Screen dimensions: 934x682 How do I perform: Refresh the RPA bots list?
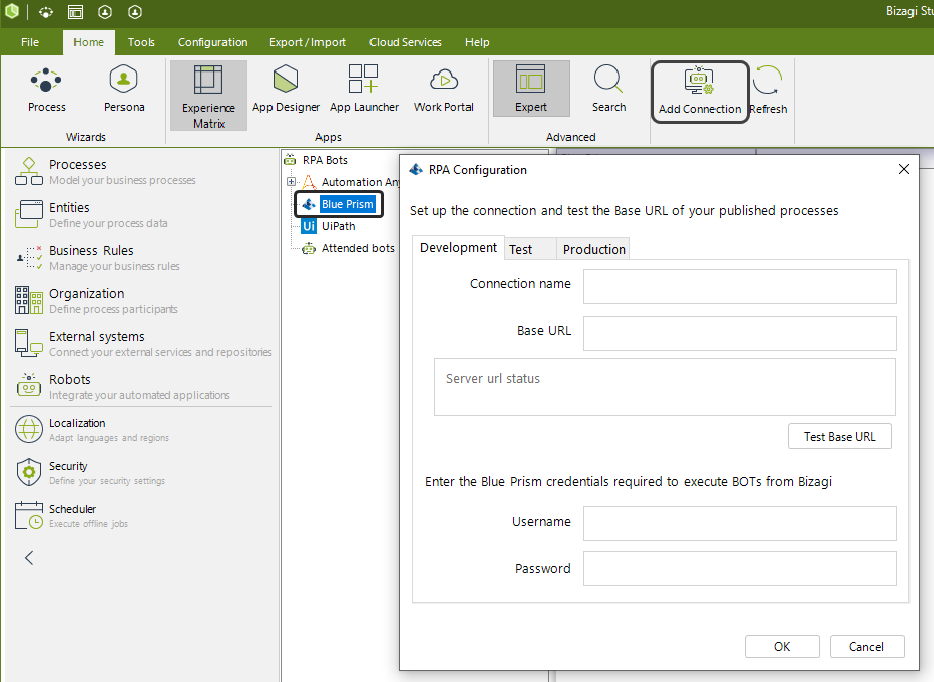point(768,91)
